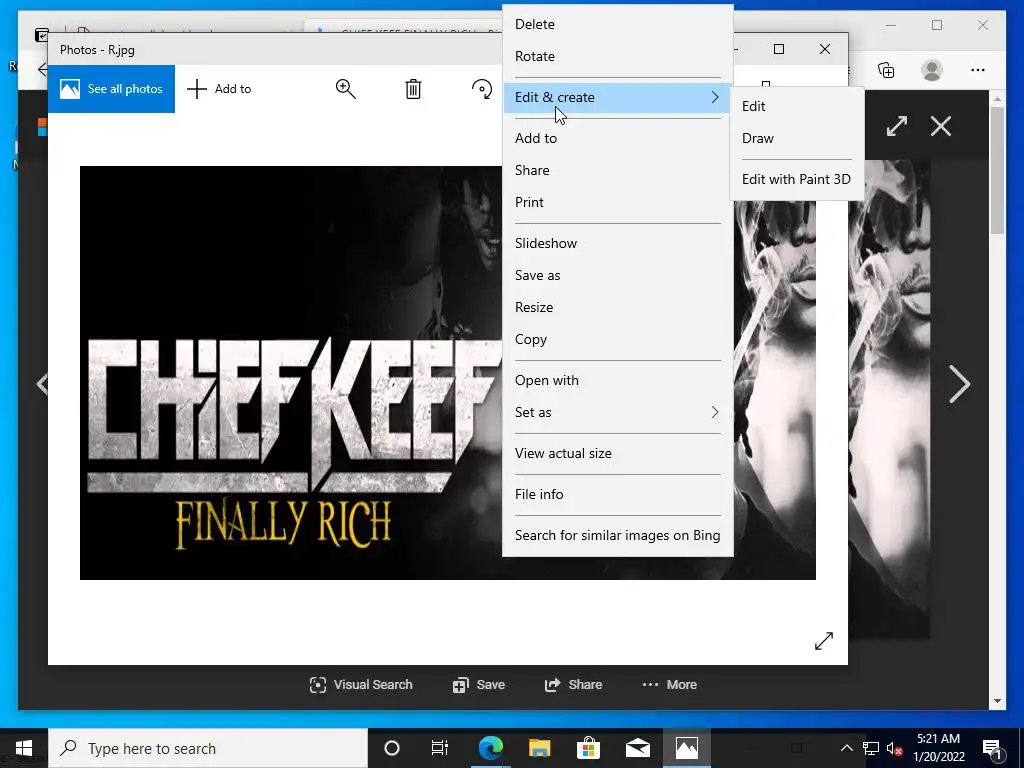Image resolution: width=1024 pixels, height=768 pixels.
Task: Click Add to in Photos toolbar
Action: tap(219, 89)
